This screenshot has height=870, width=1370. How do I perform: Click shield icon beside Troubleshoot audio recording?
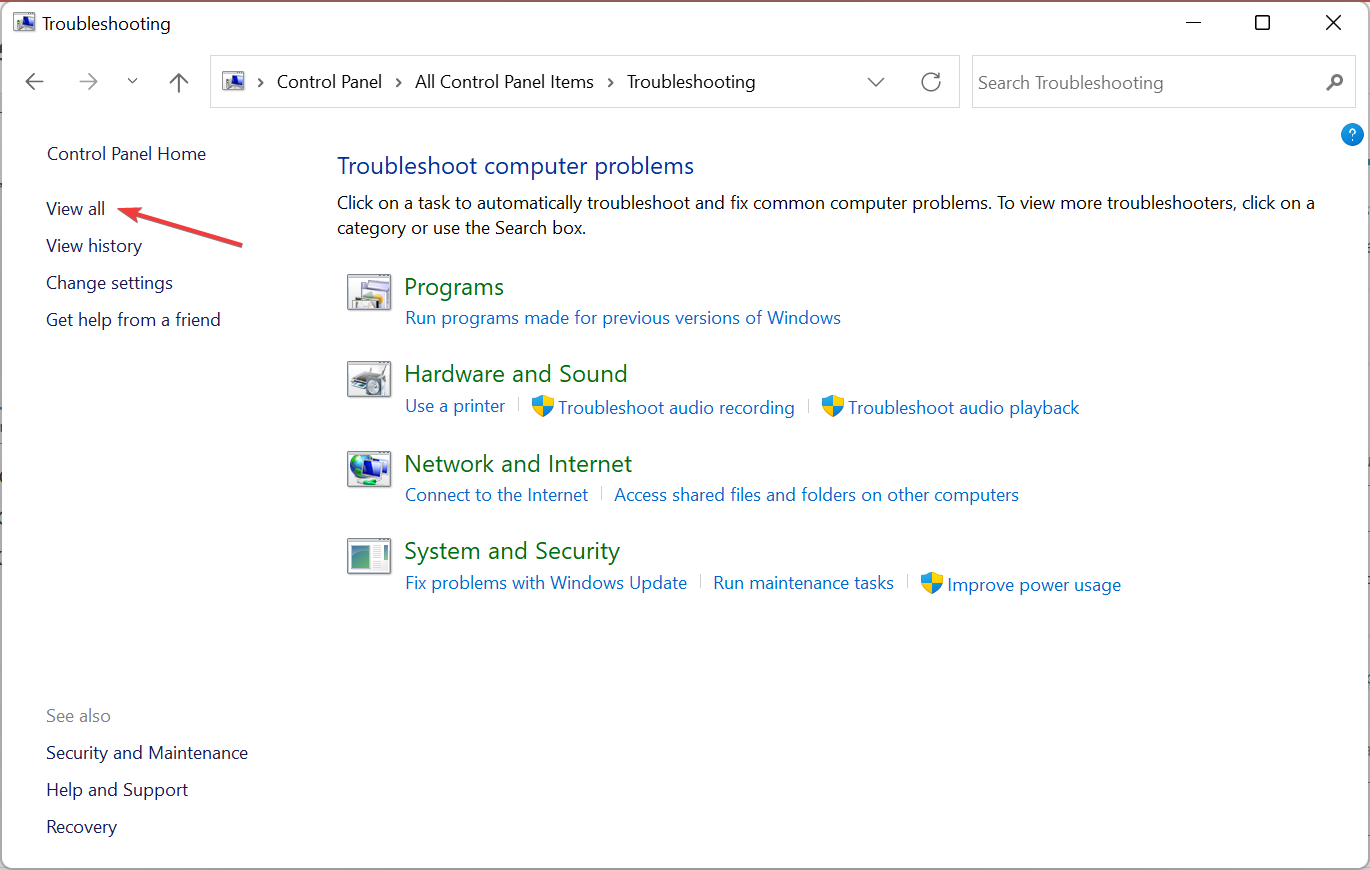coord(543,406)
